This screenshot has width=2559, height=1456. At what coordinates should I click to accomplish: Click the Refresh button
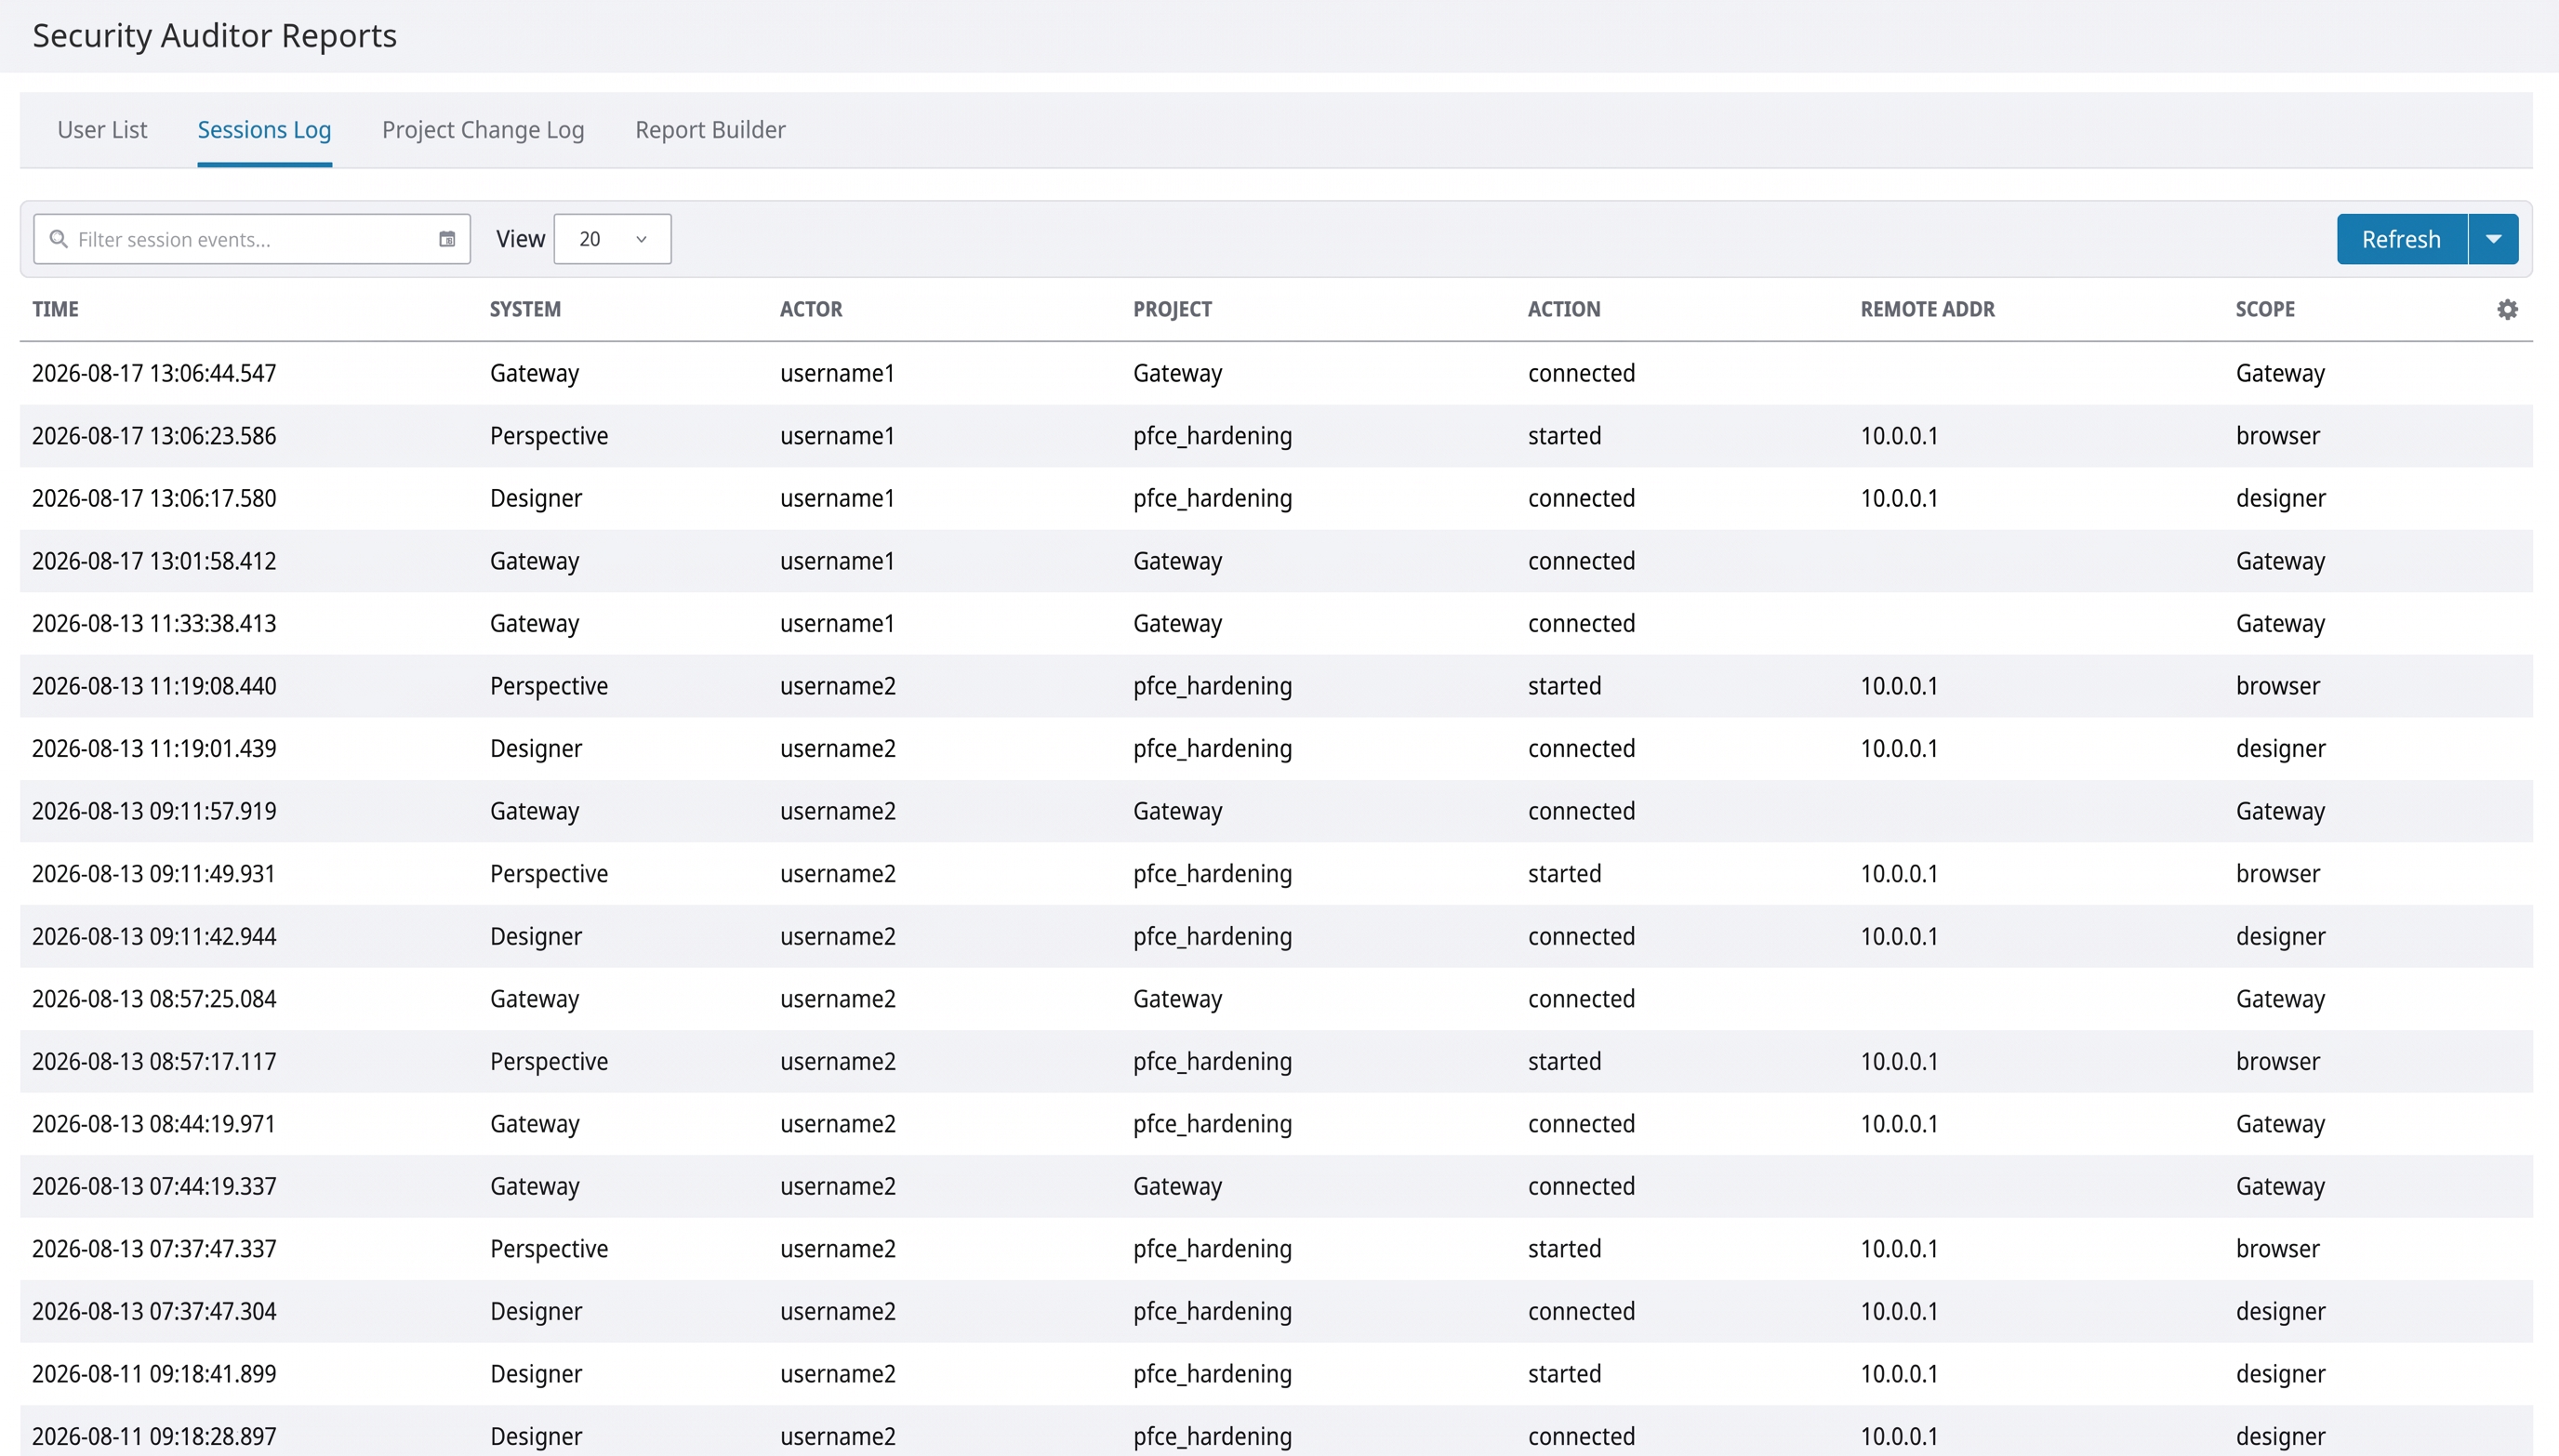click(2401, 239)
